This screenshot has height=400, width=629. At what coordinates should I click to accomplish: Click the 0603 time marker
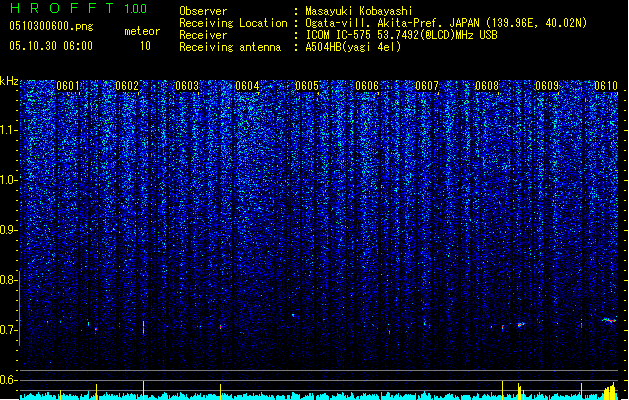click(x=187, y=86)
